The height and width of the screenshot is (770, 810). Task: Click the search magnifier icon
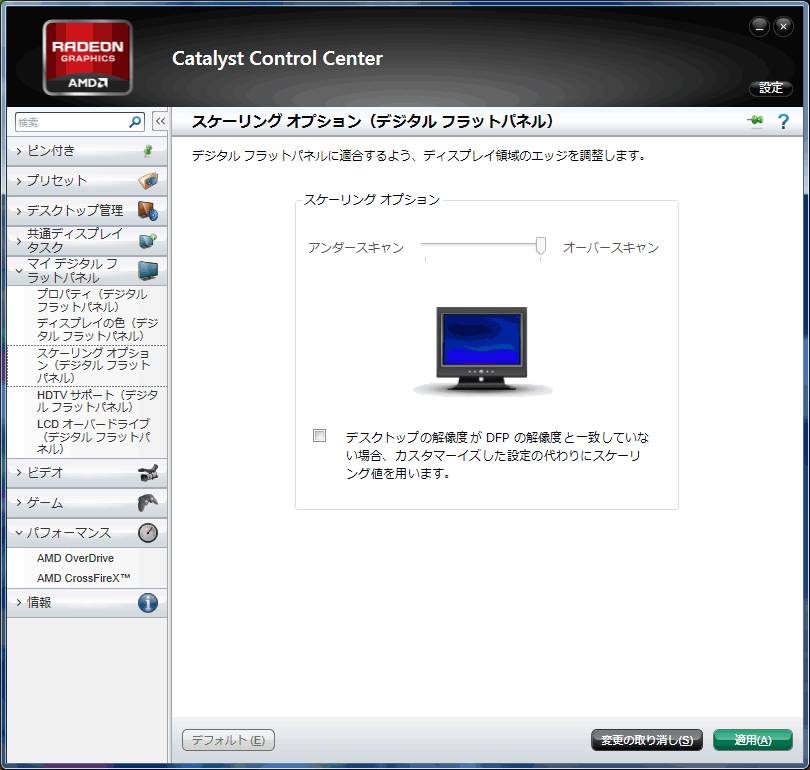pos(135,122)
